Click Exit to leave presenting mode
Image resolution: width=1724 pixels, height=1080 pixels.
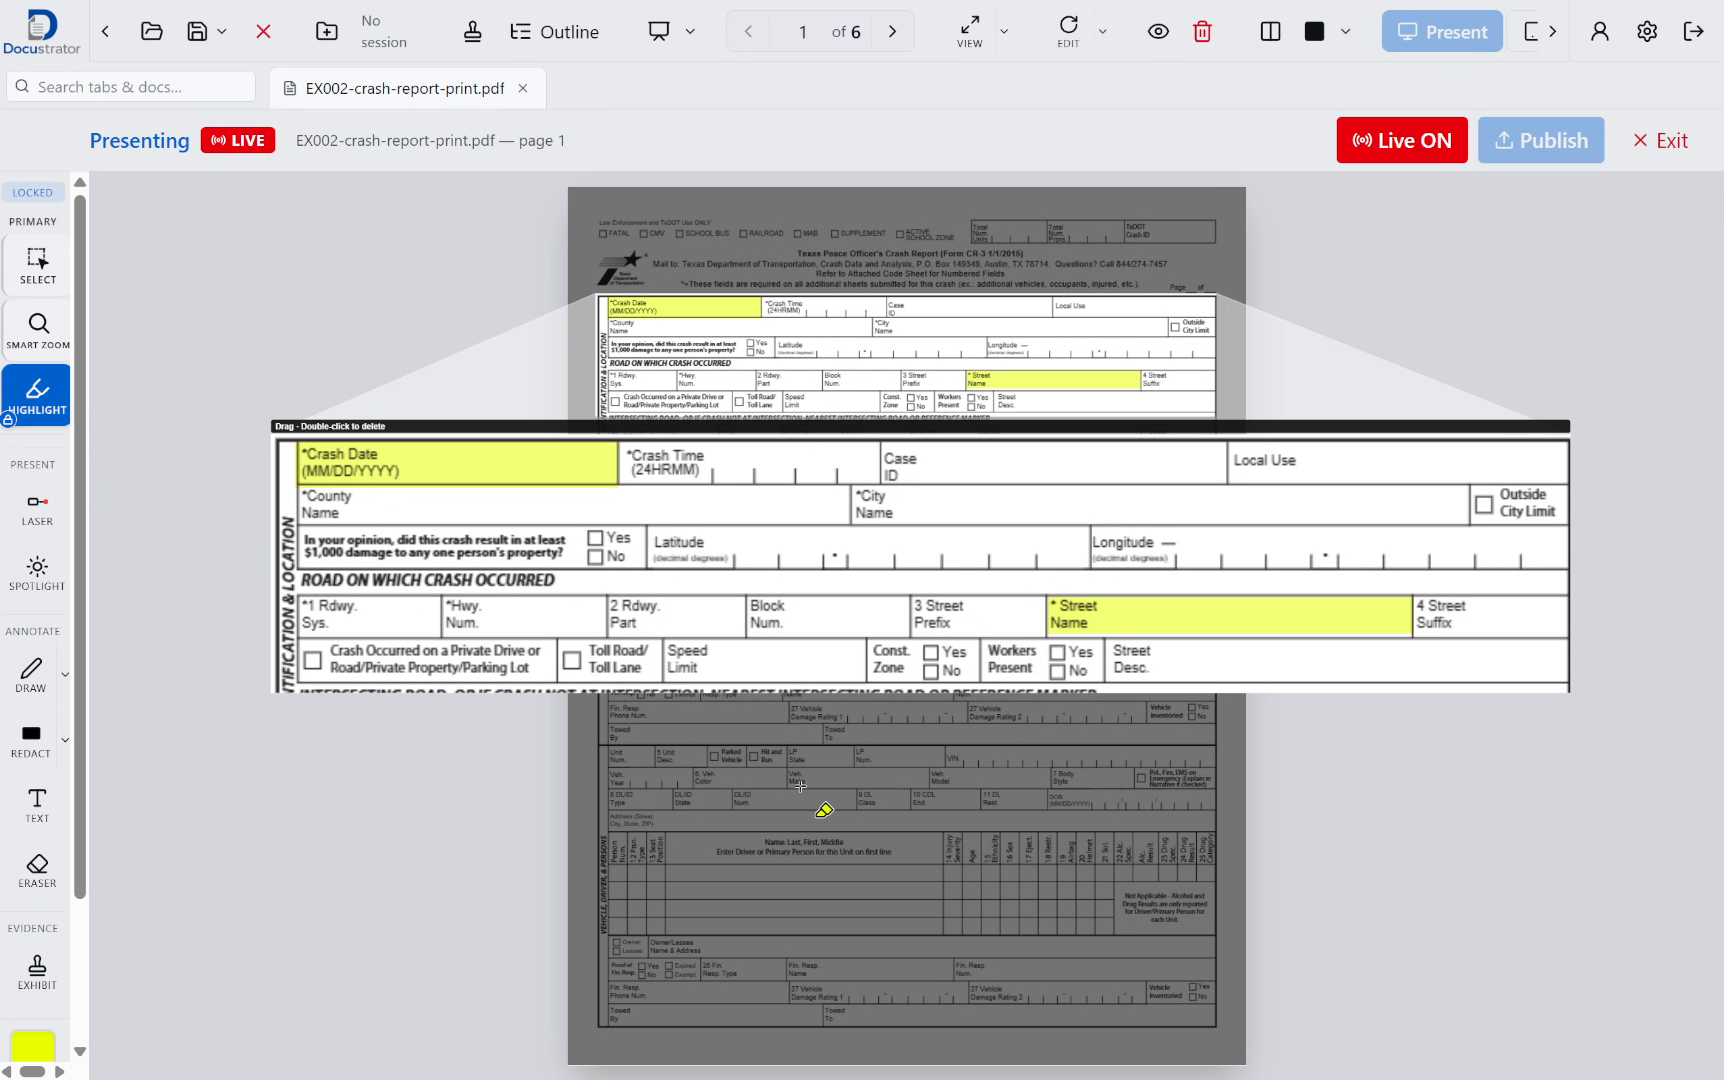tap(1661, 140)
